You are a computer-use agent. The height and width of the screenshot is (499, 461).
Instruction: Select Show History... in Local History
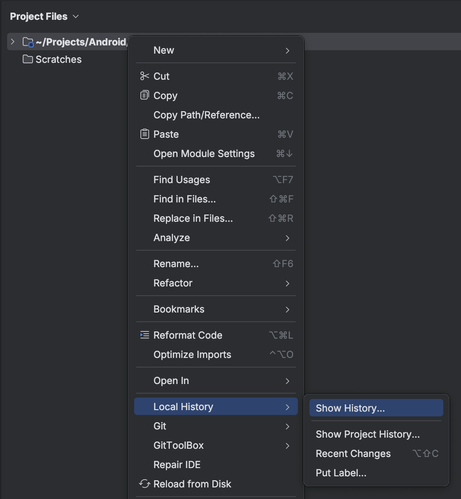coord(376,408)
